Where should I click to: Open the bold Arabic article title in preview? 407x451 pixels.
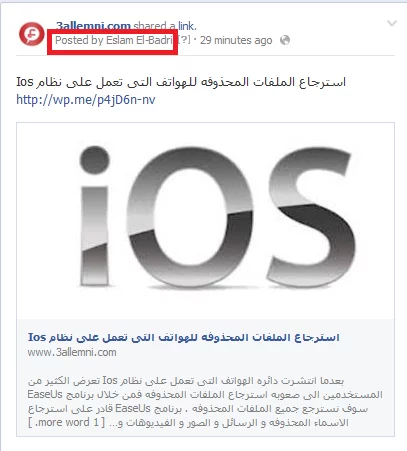point(183,337)
